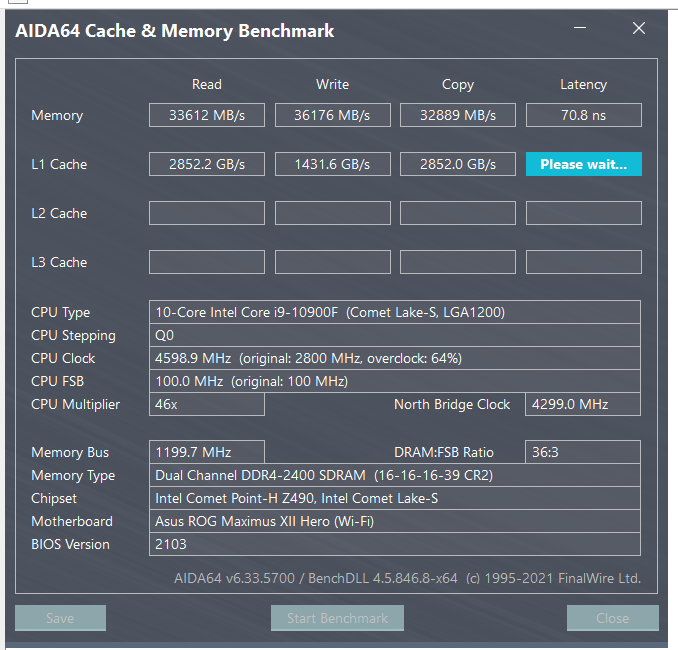
Task: Click the L3 Cache row label
Action: (59, 262)
